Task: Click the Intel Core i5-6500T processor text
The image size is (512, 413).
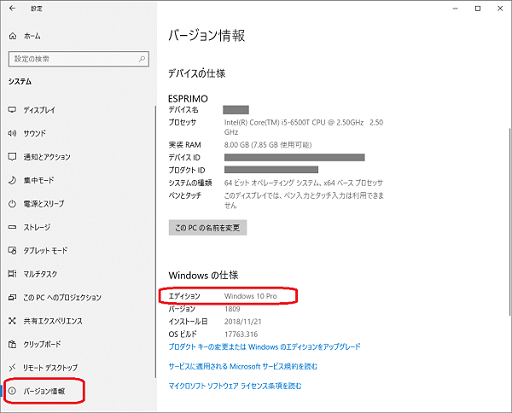Action: click(x=304, y=127)
